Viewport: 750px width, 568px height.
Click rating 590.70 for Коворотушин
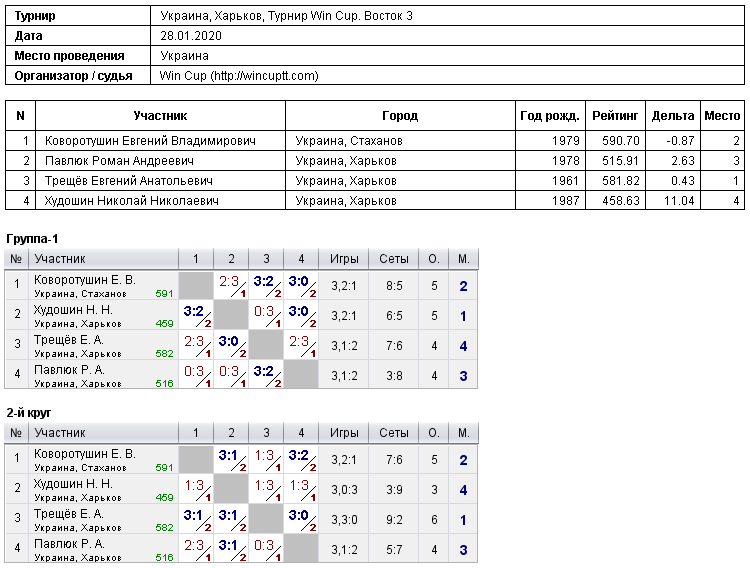click(x=621, y=141)
